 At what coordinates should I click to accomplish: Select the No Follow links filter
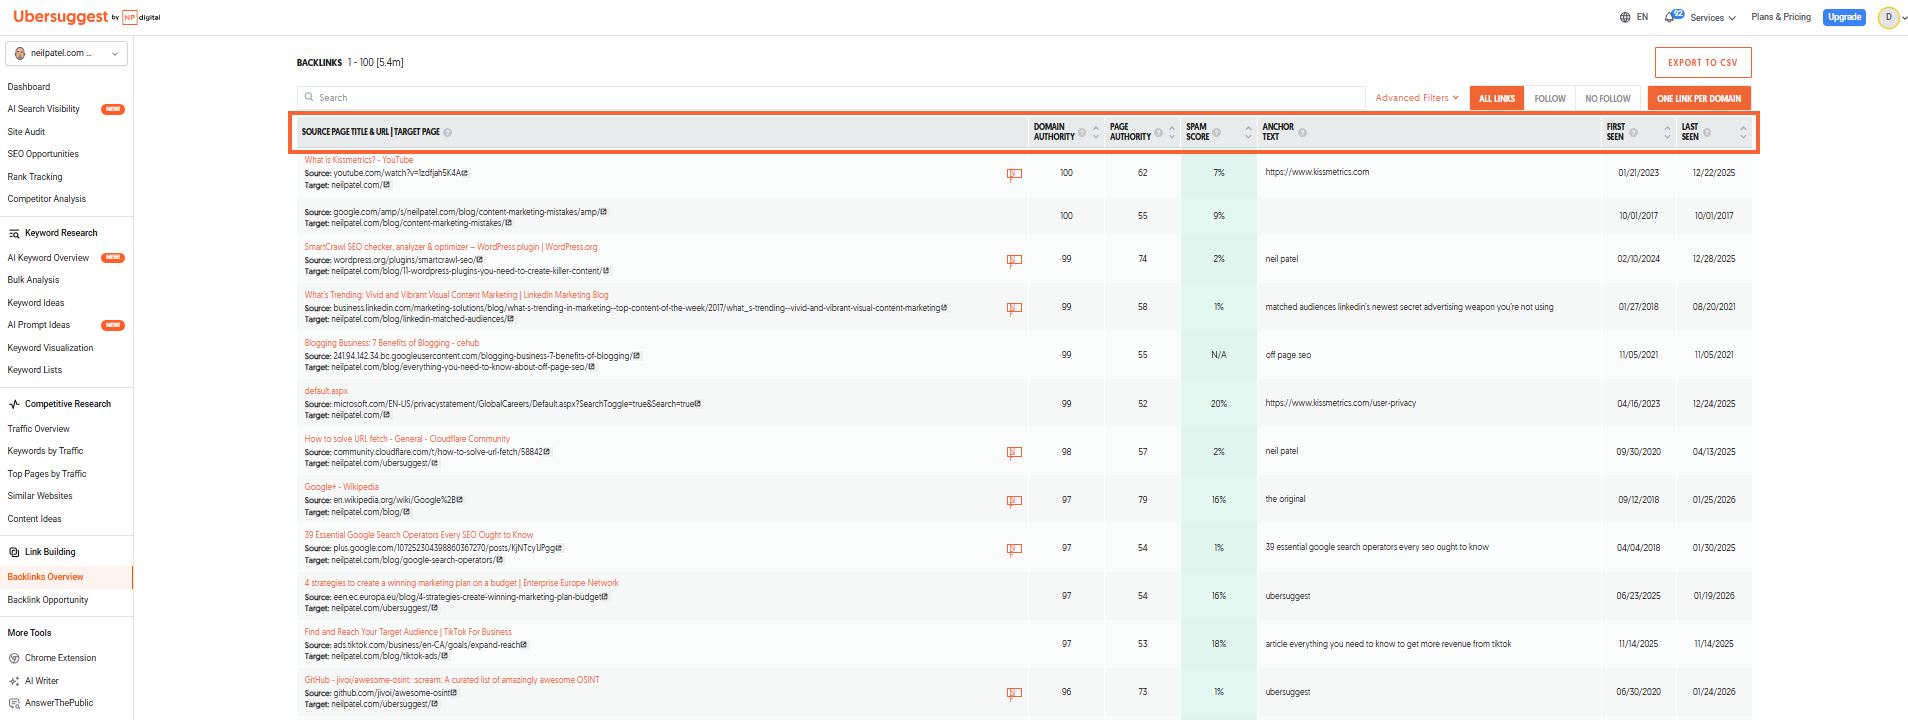click(x=1608, y=98)
